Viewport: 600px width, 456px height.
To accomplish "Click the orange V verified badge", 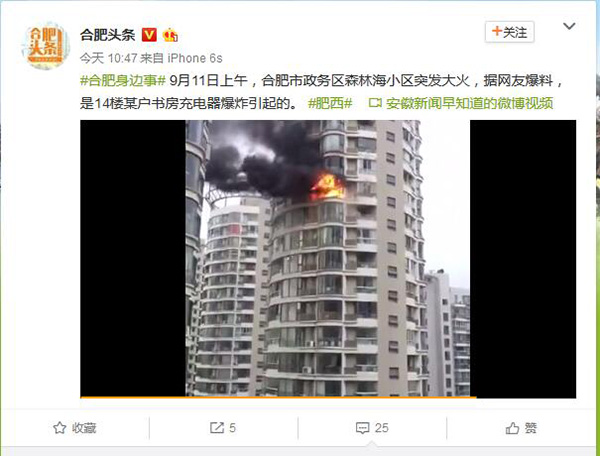I will coord(149,35).
